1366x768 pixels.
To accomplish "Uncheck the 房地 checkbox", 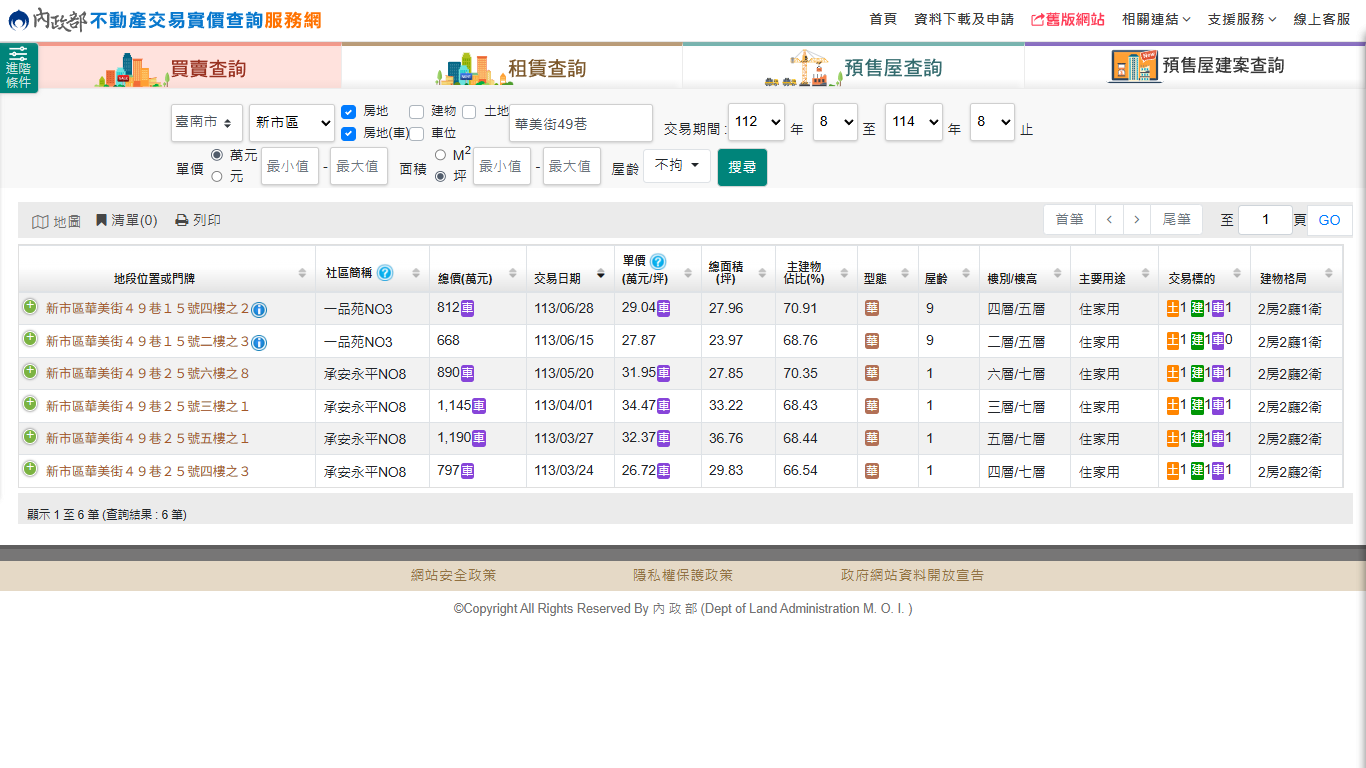I will 349,112.
